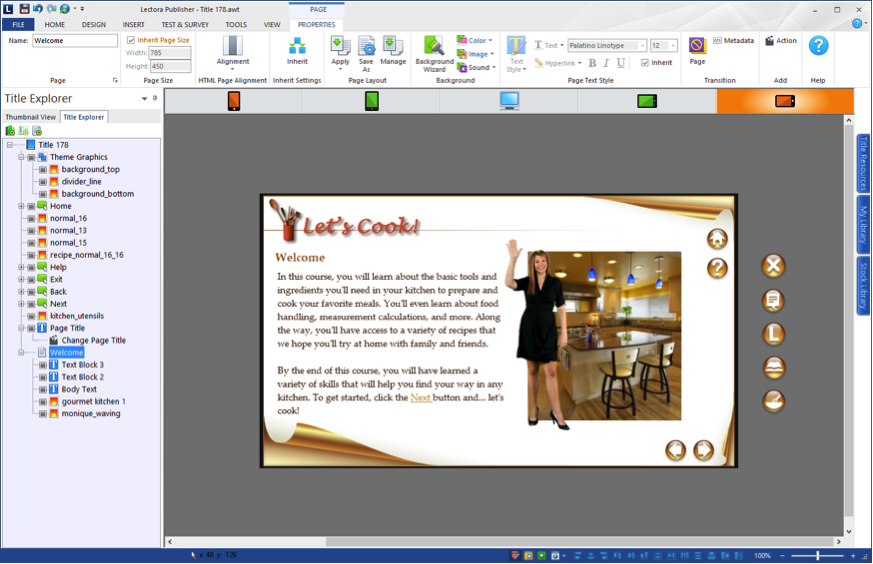Open the Manage page layout icon

(393, 51)
